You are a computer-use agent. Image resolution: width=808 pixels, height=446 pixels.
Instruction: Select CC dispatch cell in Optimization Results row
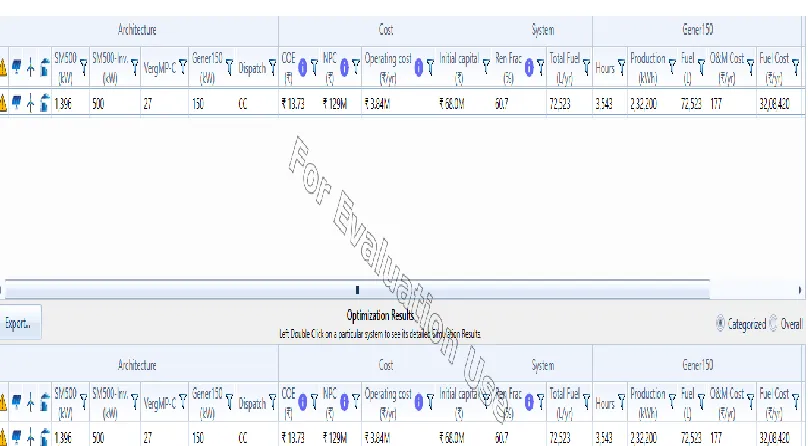pyautogui.click(x=243, y=438)
